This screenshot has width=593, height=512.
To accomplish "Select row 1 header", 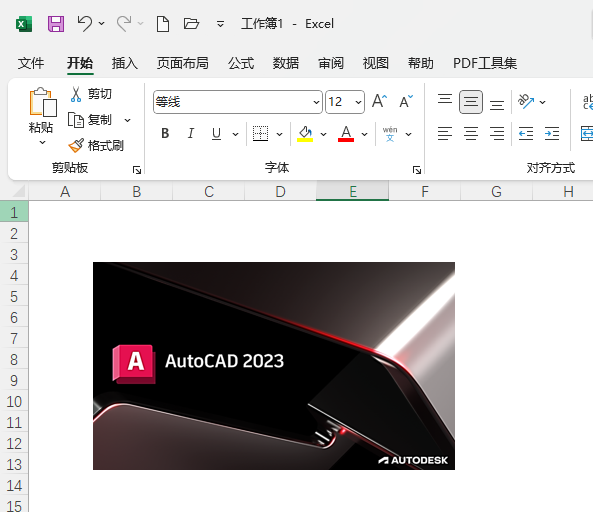I will pyautogui.click(x=14, y=212).
